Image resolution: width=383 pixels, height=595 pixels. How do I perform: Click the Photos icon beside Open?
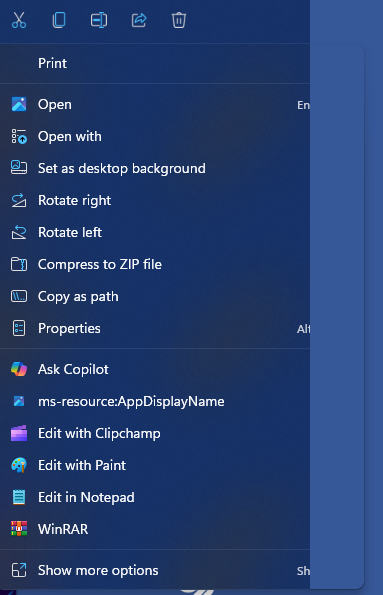tap(19, 104)
